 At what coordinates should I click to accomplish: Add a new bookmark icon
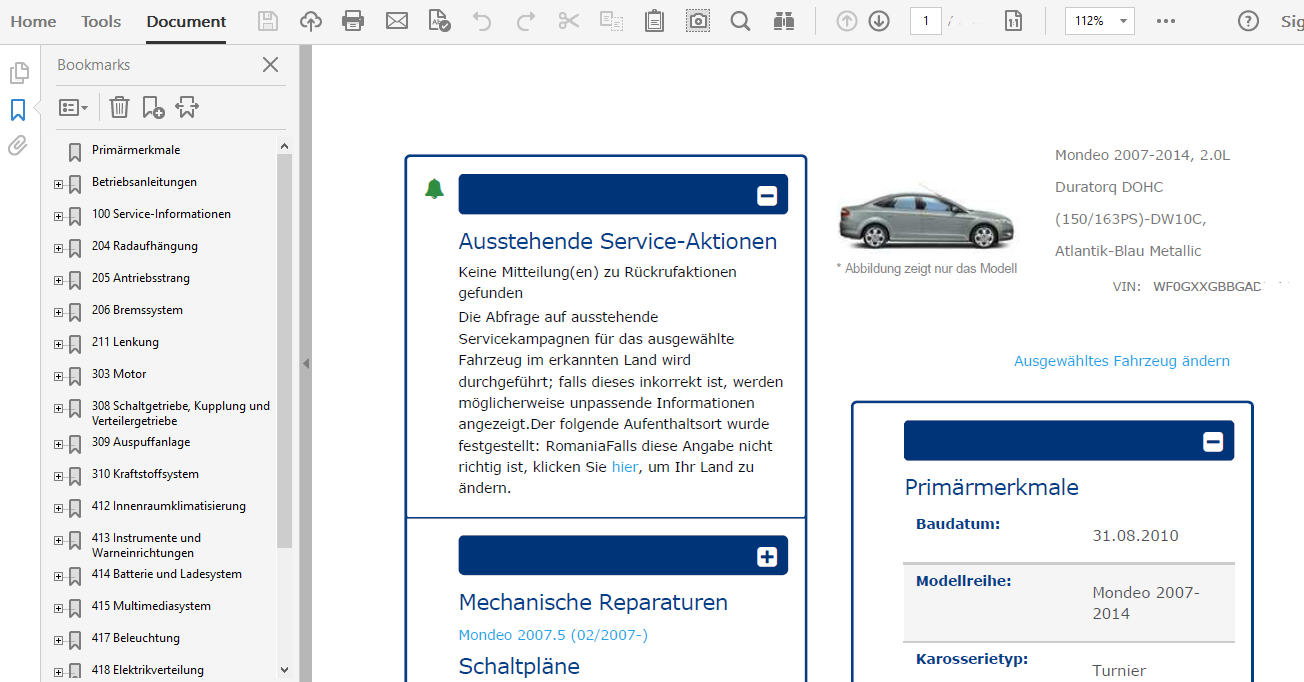(153, 107)
